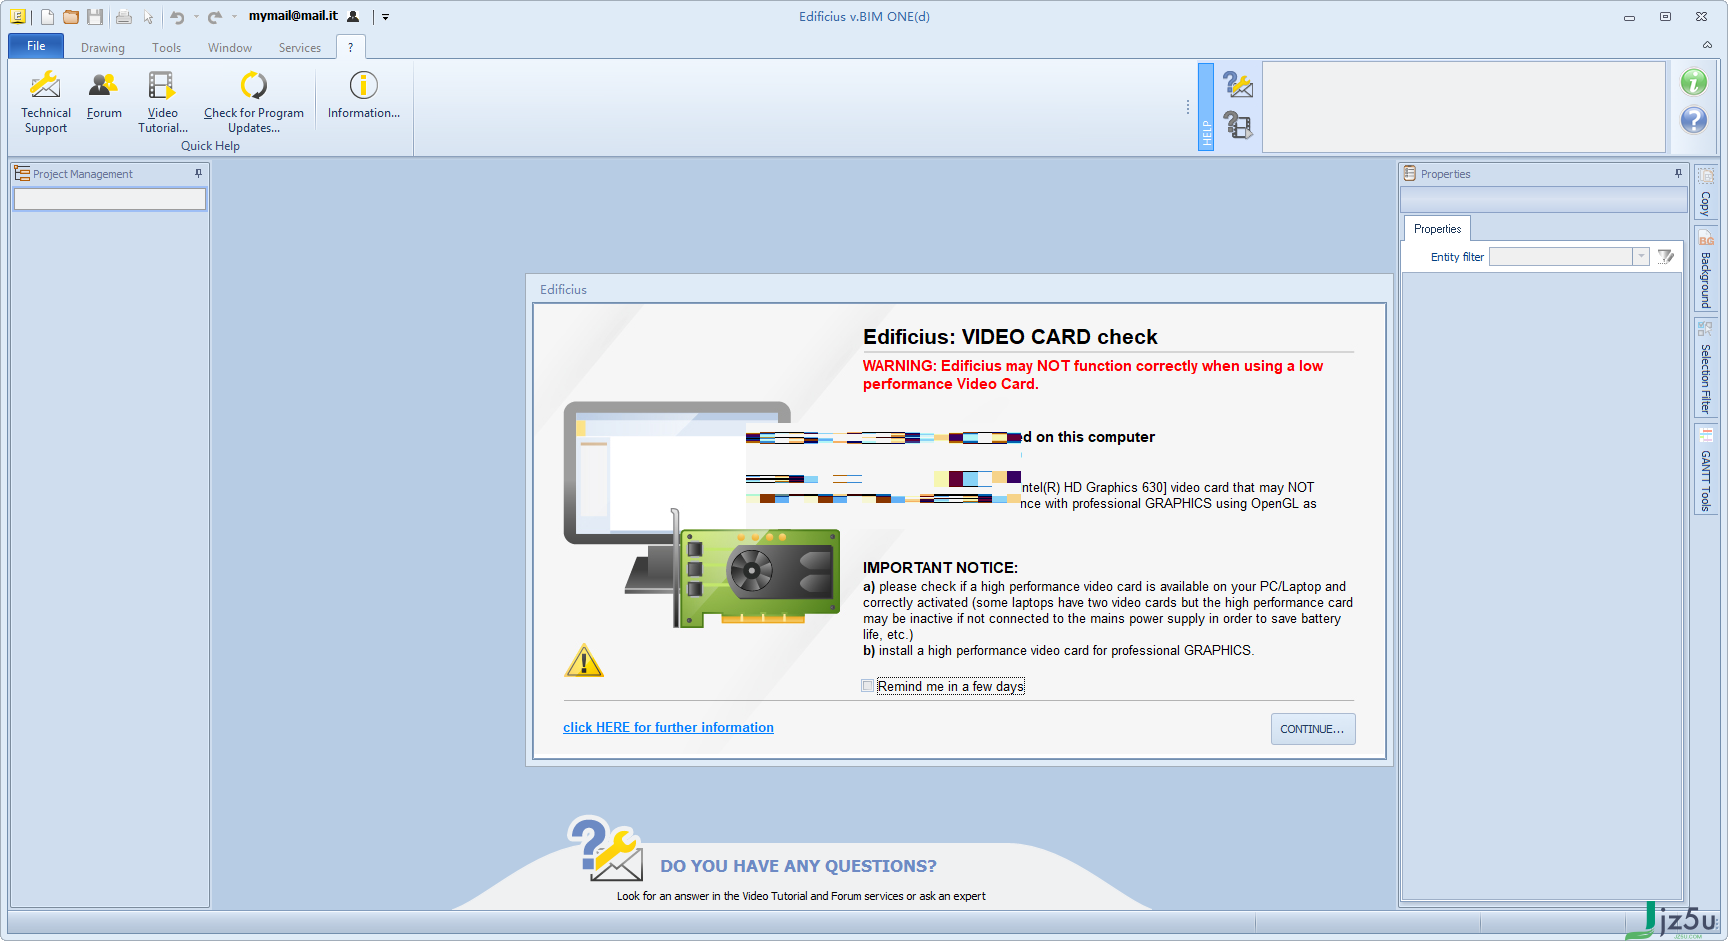
Task: Click the questions envelope icon at bottom
Action: [x=605, y=848]
